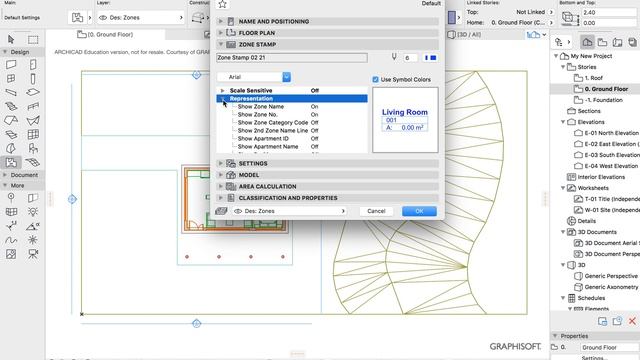Click the Favorites star icon in dialog
The image size is (640, 360).
pyautogui.click(x=222, y=4)
